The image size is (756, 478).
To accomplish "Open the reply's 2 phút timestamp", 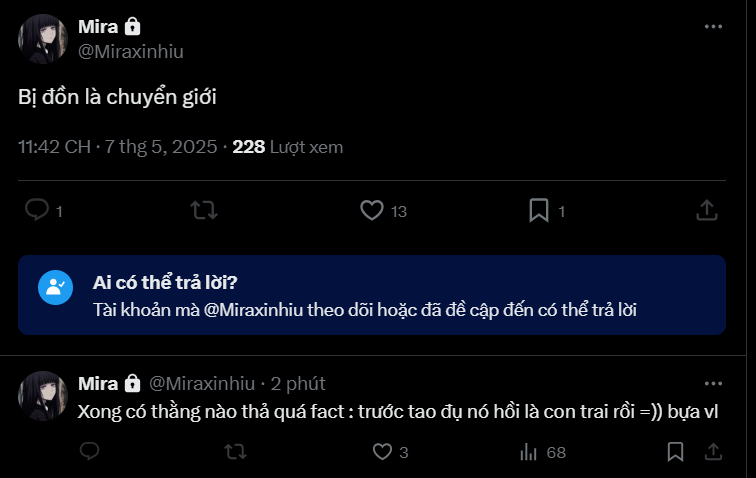I will [298, 383].
